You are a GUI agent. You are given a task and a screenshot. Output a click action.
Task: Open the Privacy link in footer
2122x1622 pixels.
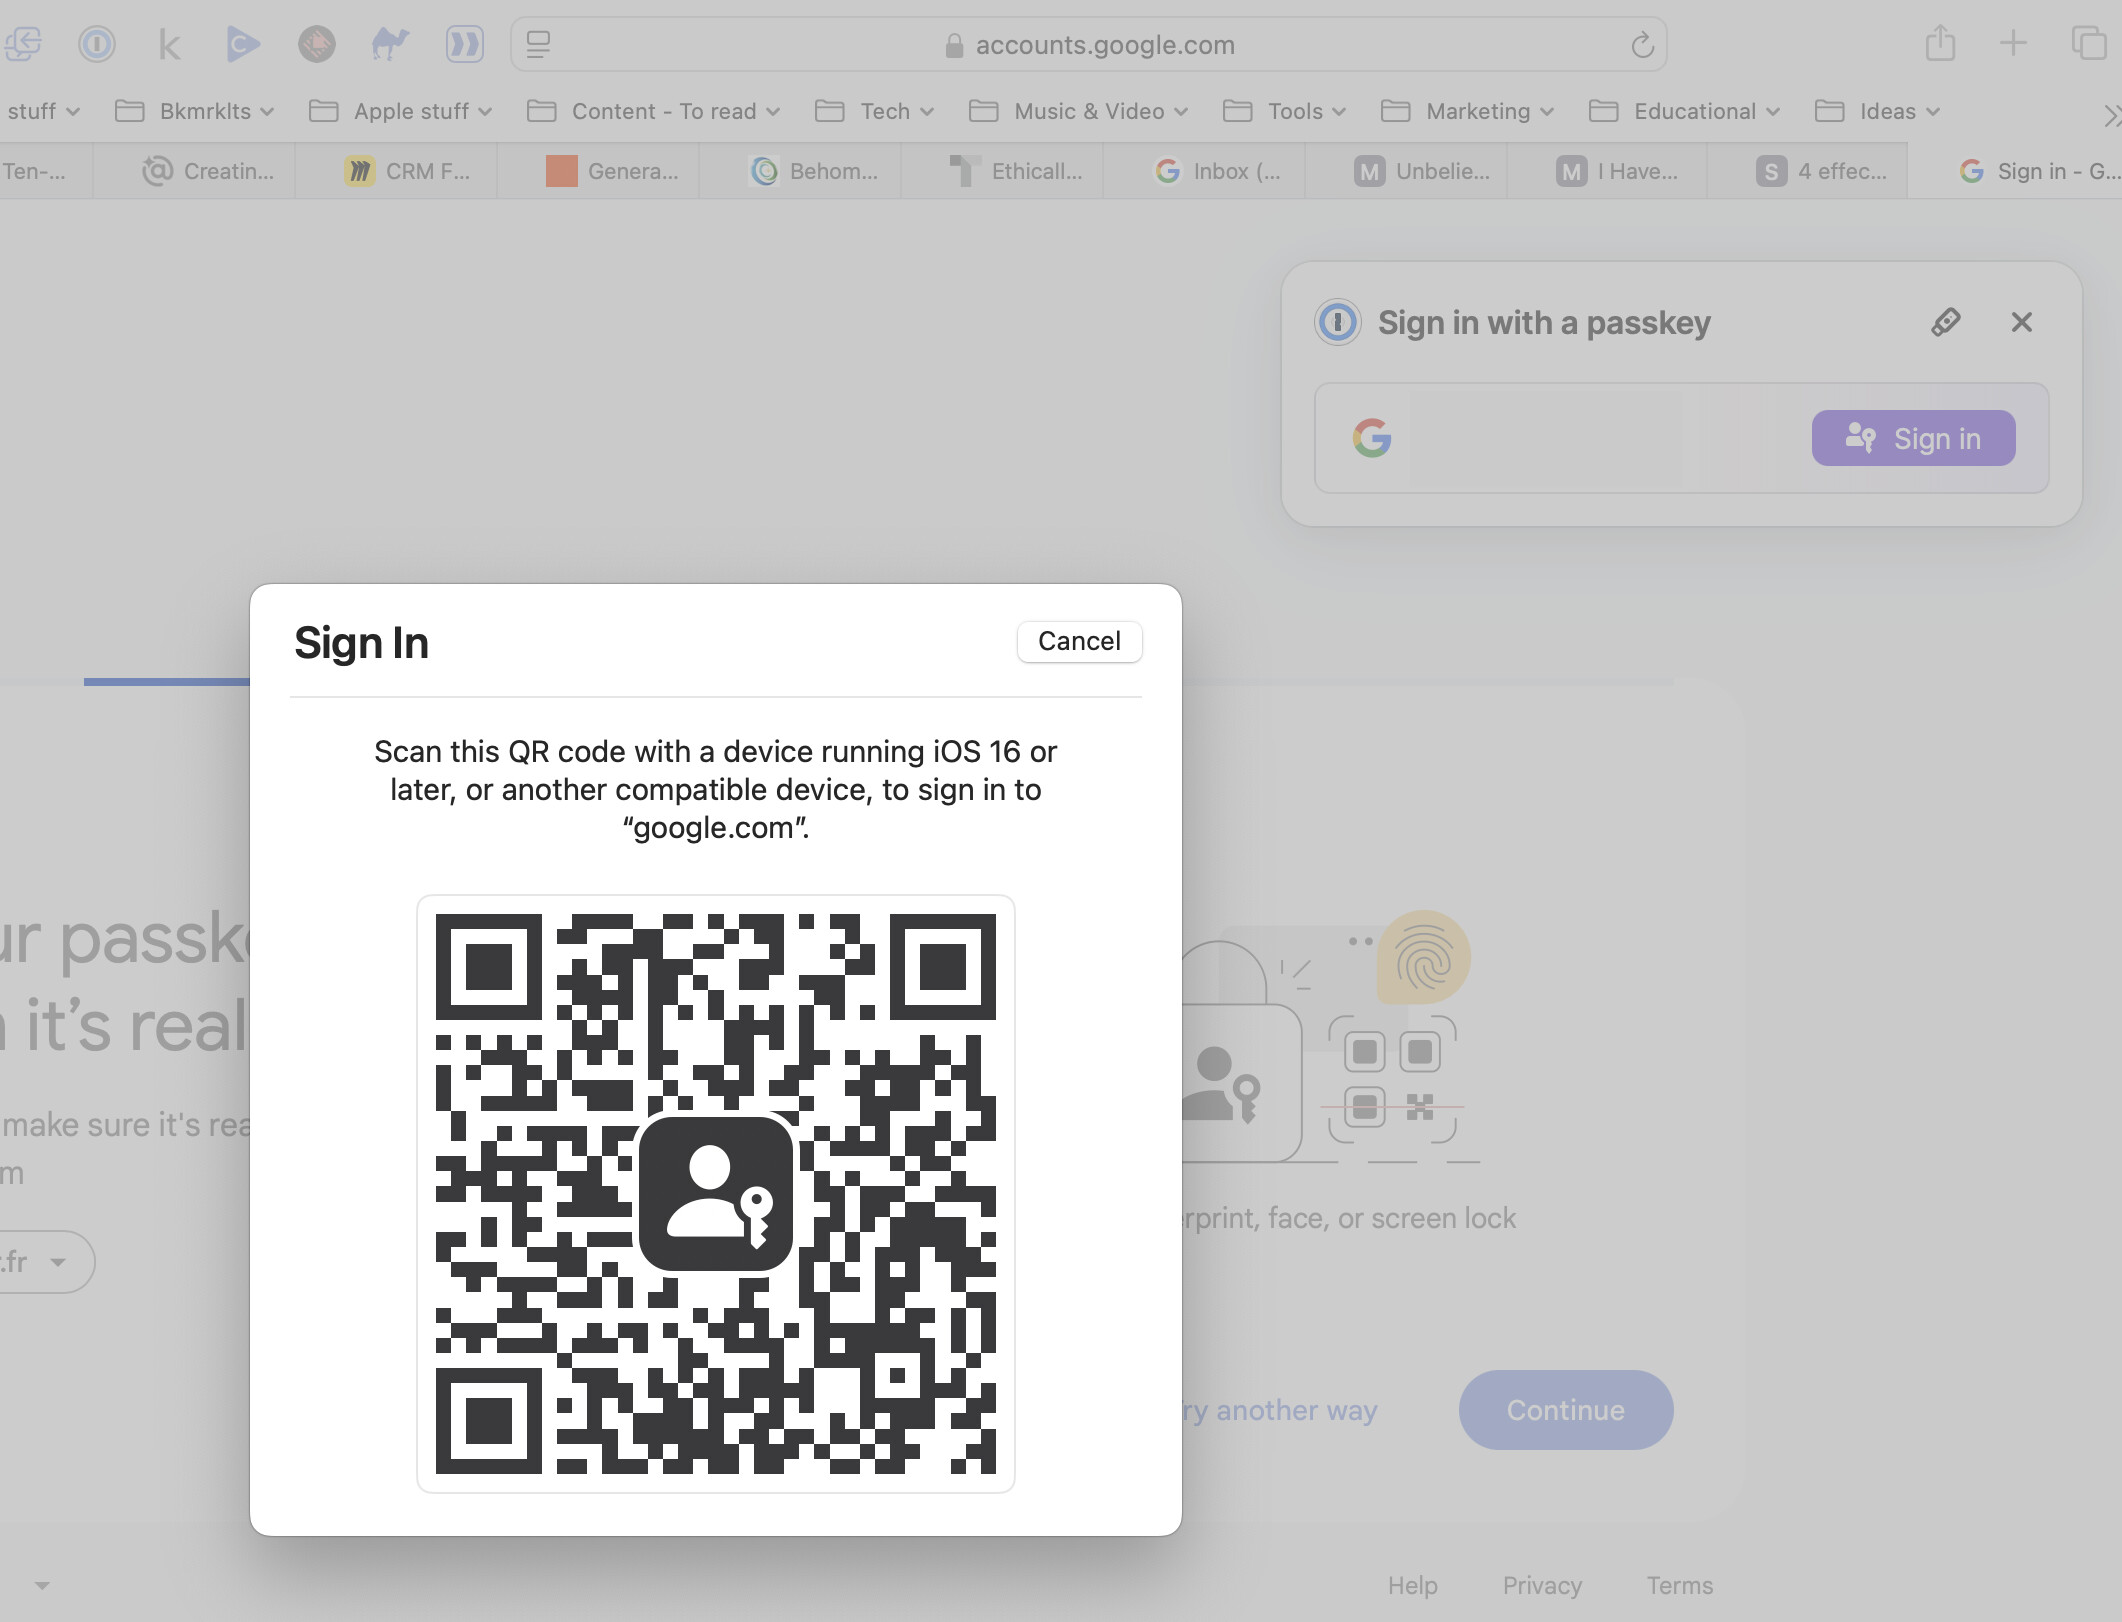coord(1542,1585)
